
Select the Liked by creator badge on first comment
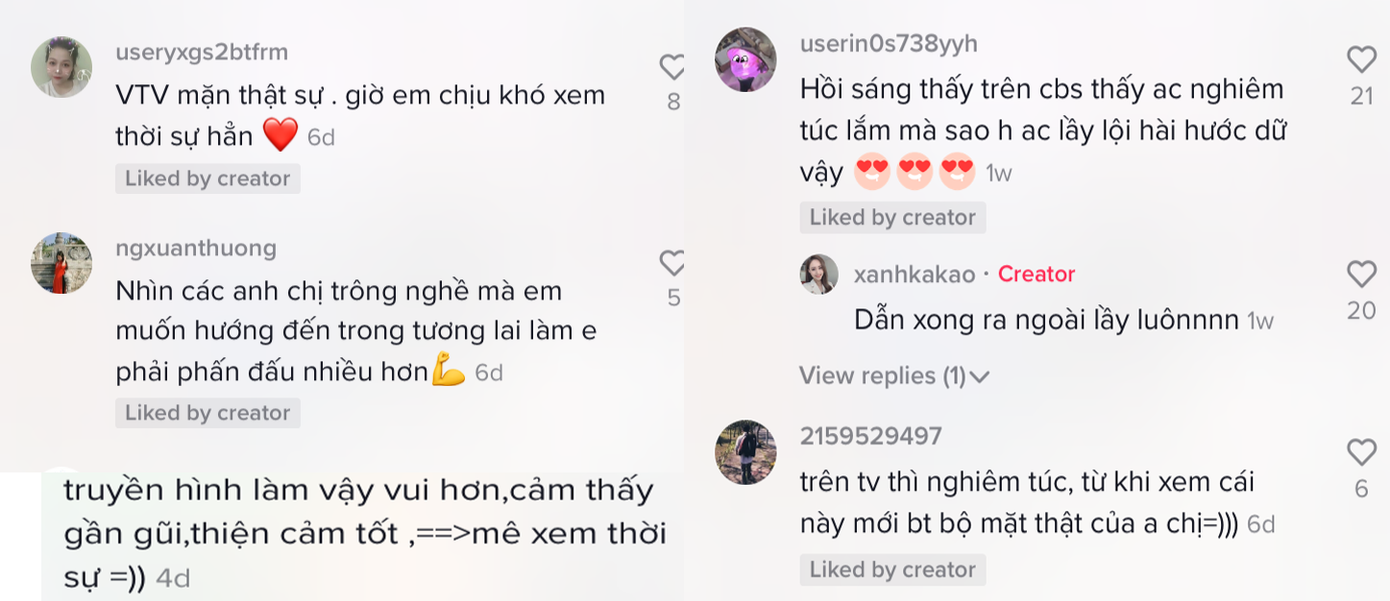[x=207, y=178]
